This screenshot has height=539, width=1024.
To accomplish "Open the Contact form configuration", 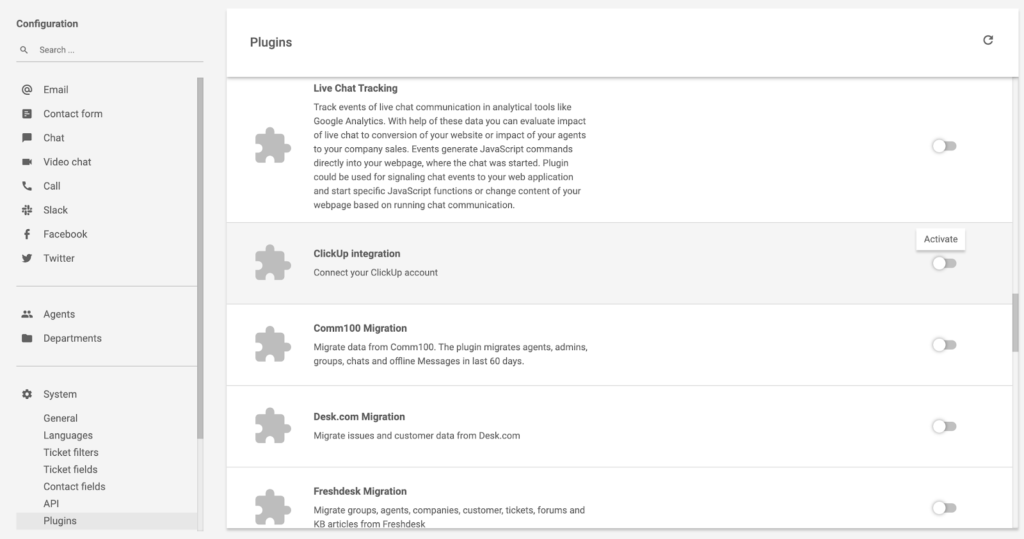I will (x=72, y=114).
